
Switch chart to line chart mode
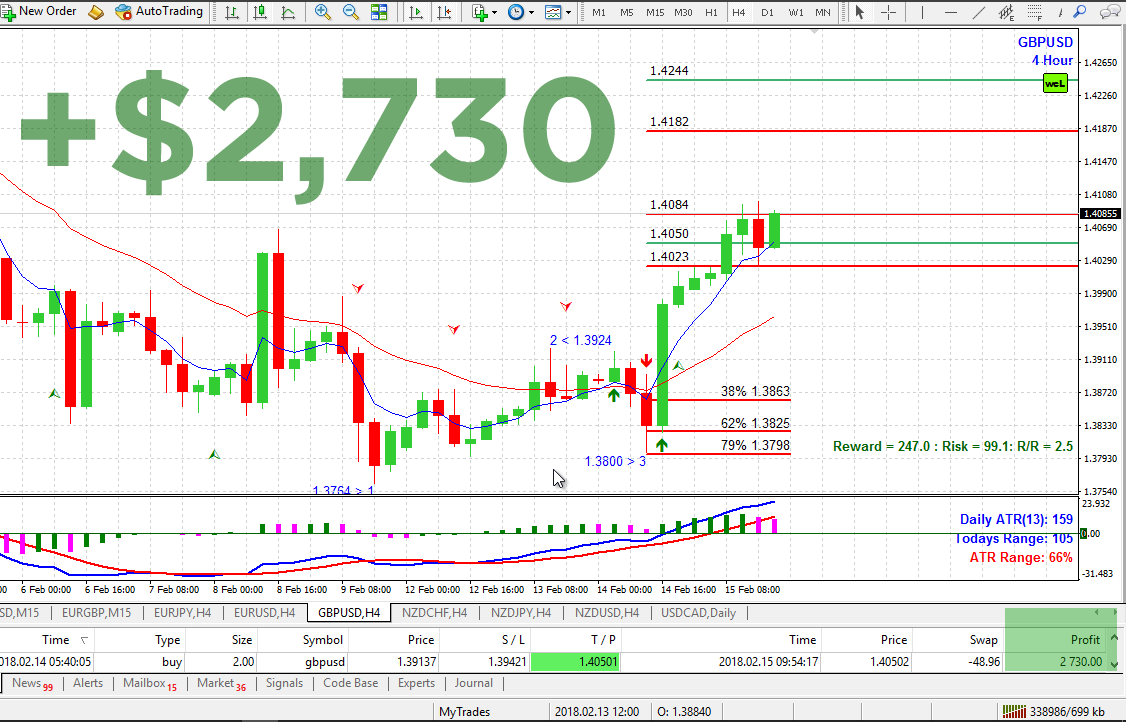tap(288, 12)
